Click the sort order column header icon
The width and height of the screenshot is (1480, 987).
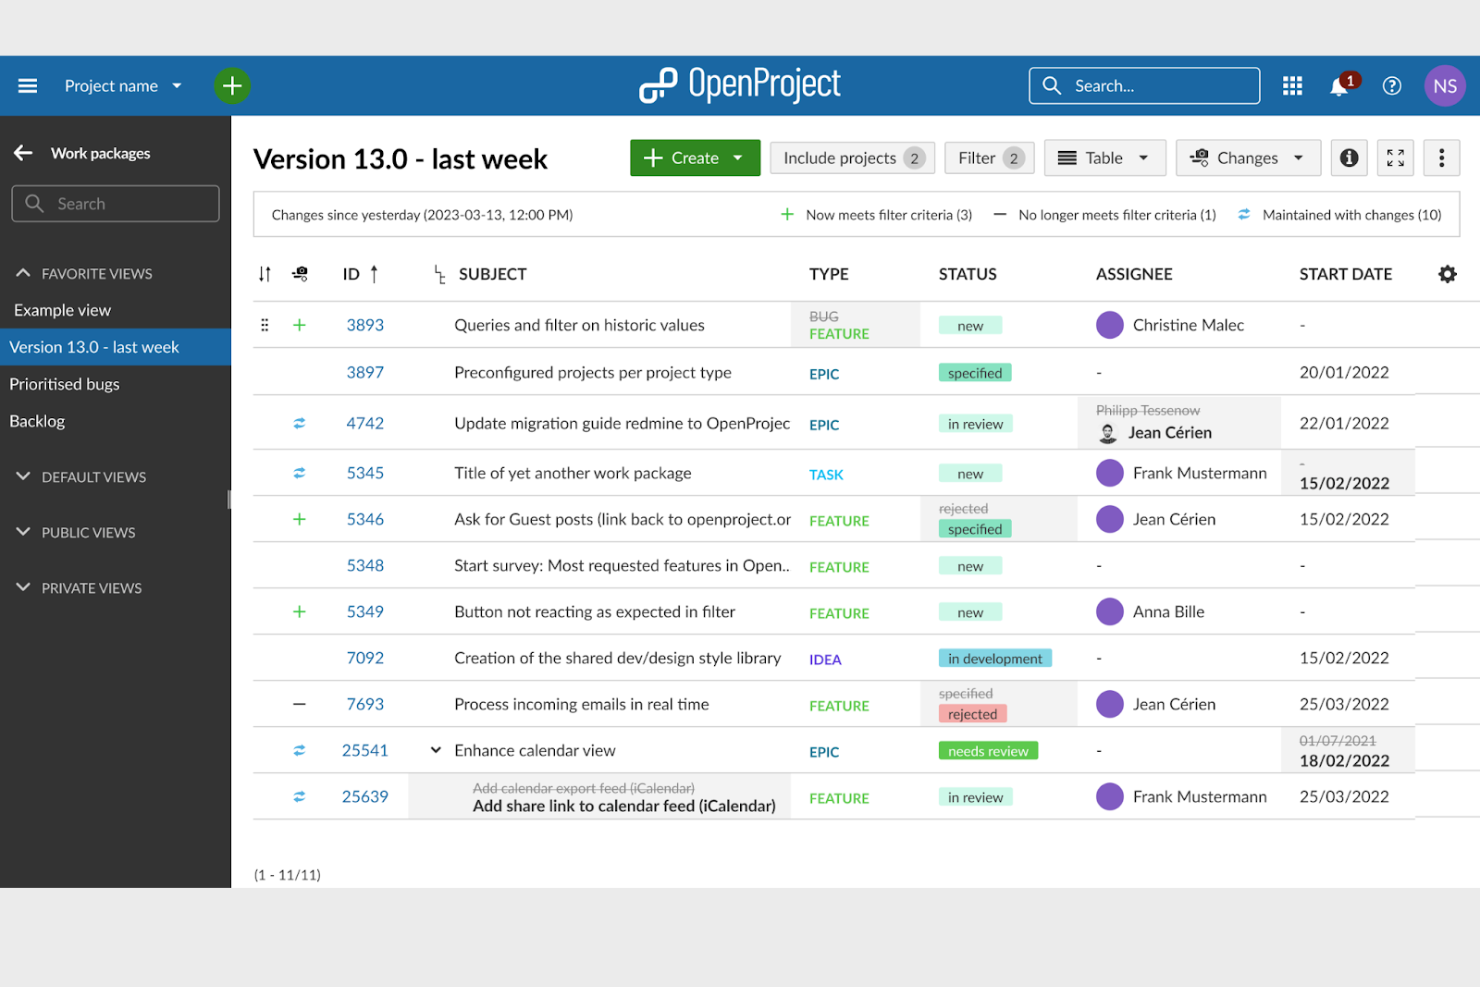(x=264, y=274)
